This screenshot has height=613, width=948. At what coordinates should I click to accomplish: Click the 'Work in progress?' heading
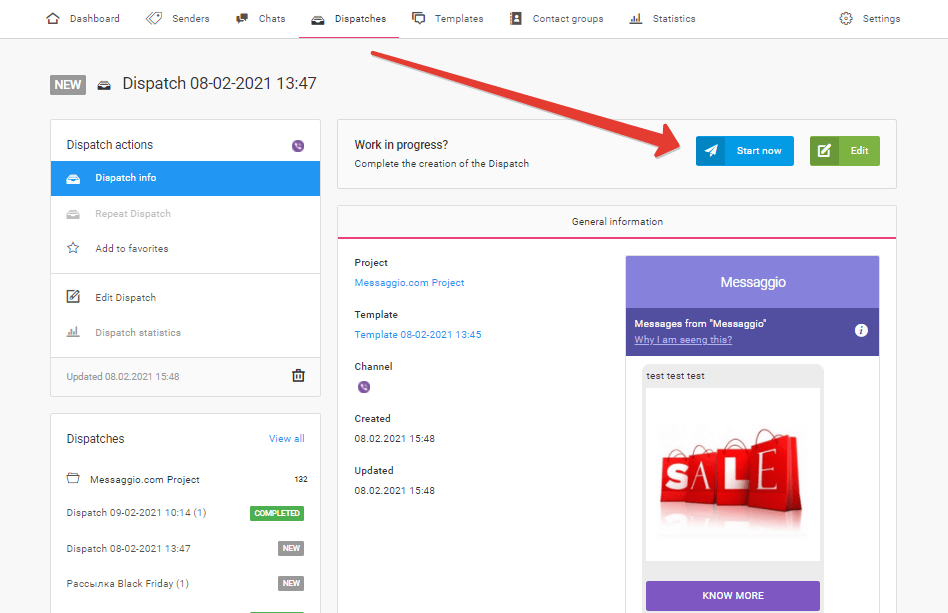401,145
